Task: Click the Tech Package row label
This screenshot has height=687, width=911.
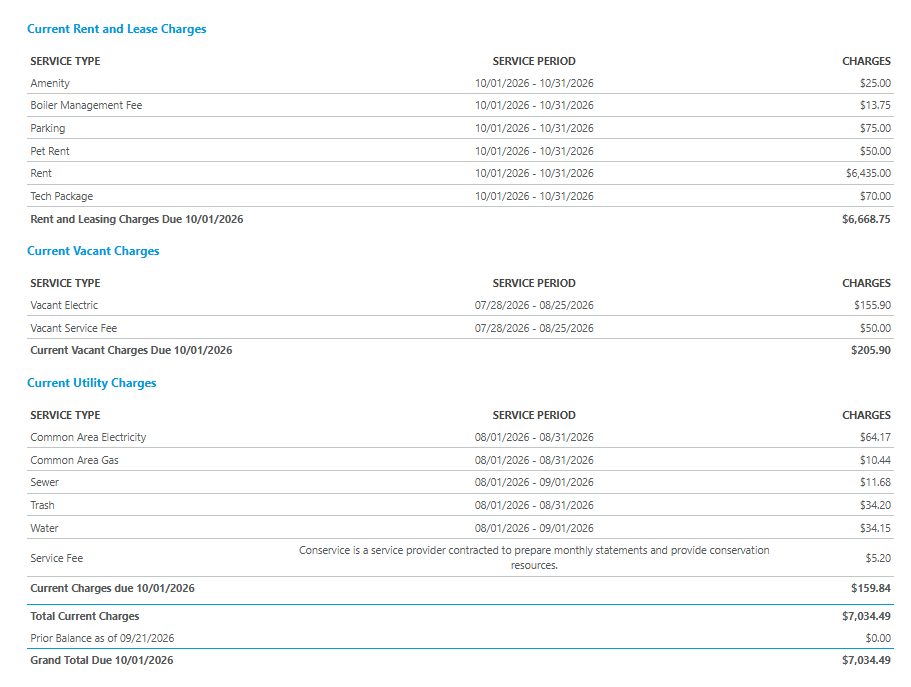Action: tap(62, 196)
